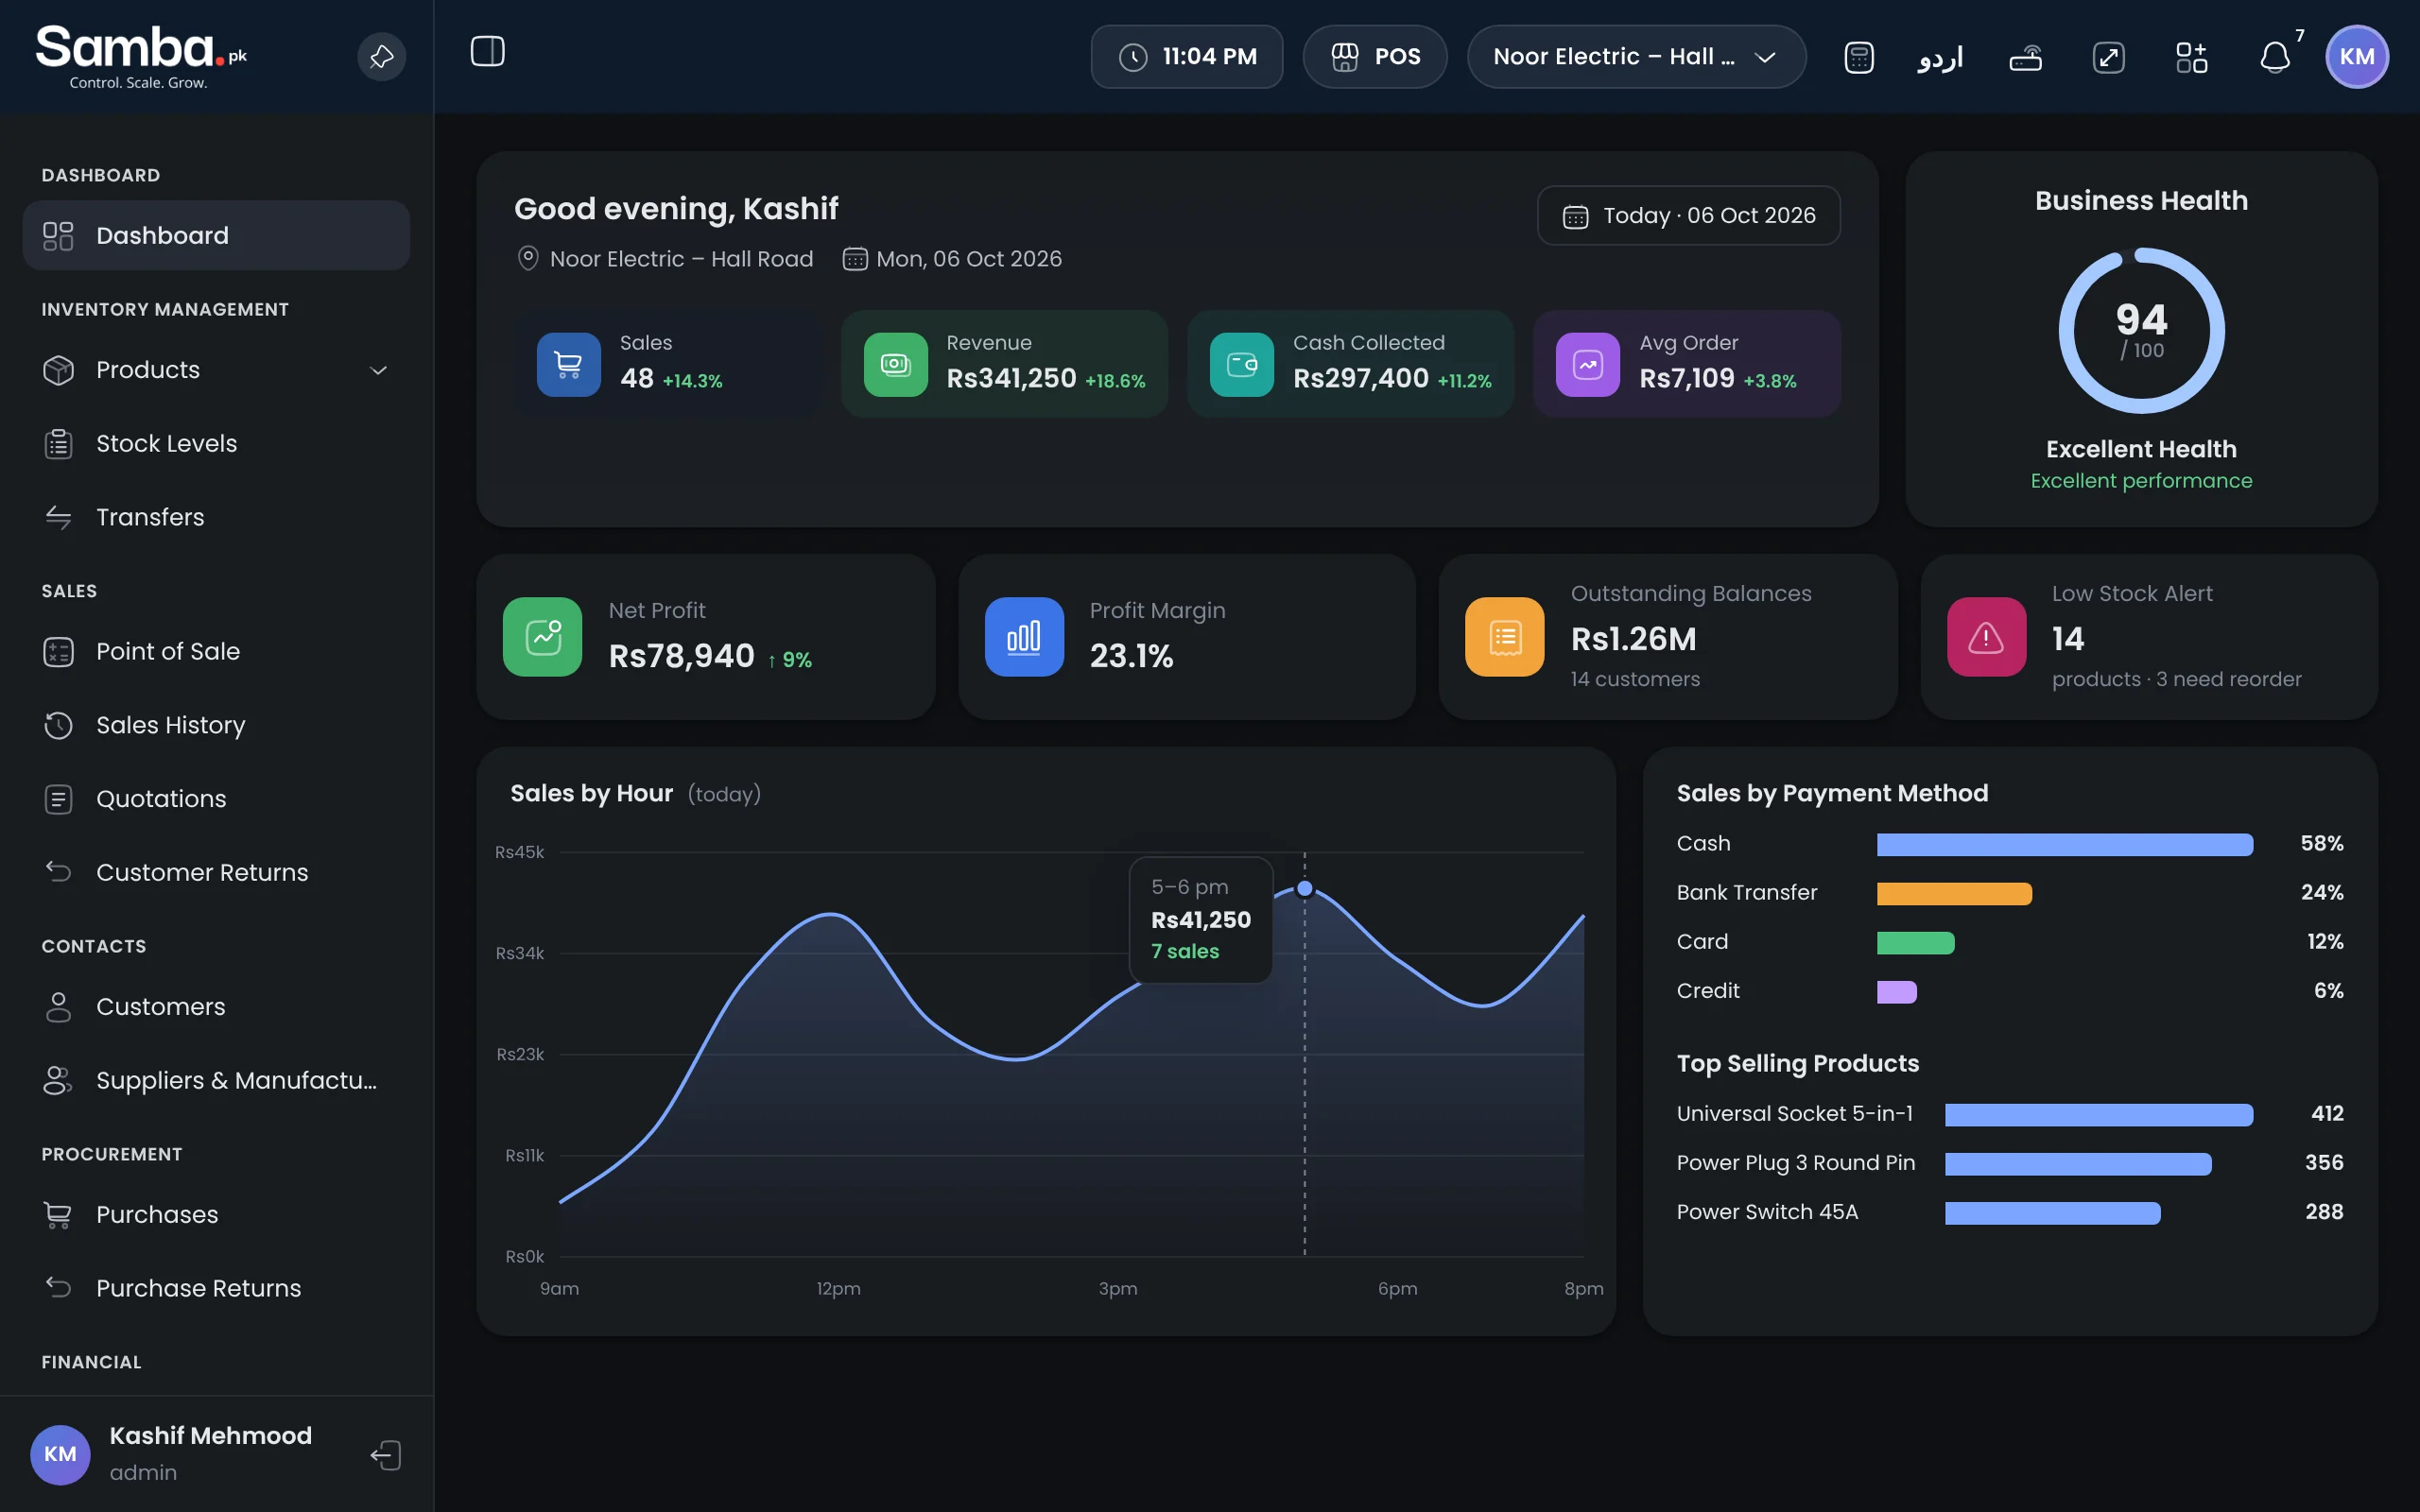This screenshot has width=2420, height=1512.
Task: Open the Noor Electric branch dropdown
Action: [x=1636, y=57]
